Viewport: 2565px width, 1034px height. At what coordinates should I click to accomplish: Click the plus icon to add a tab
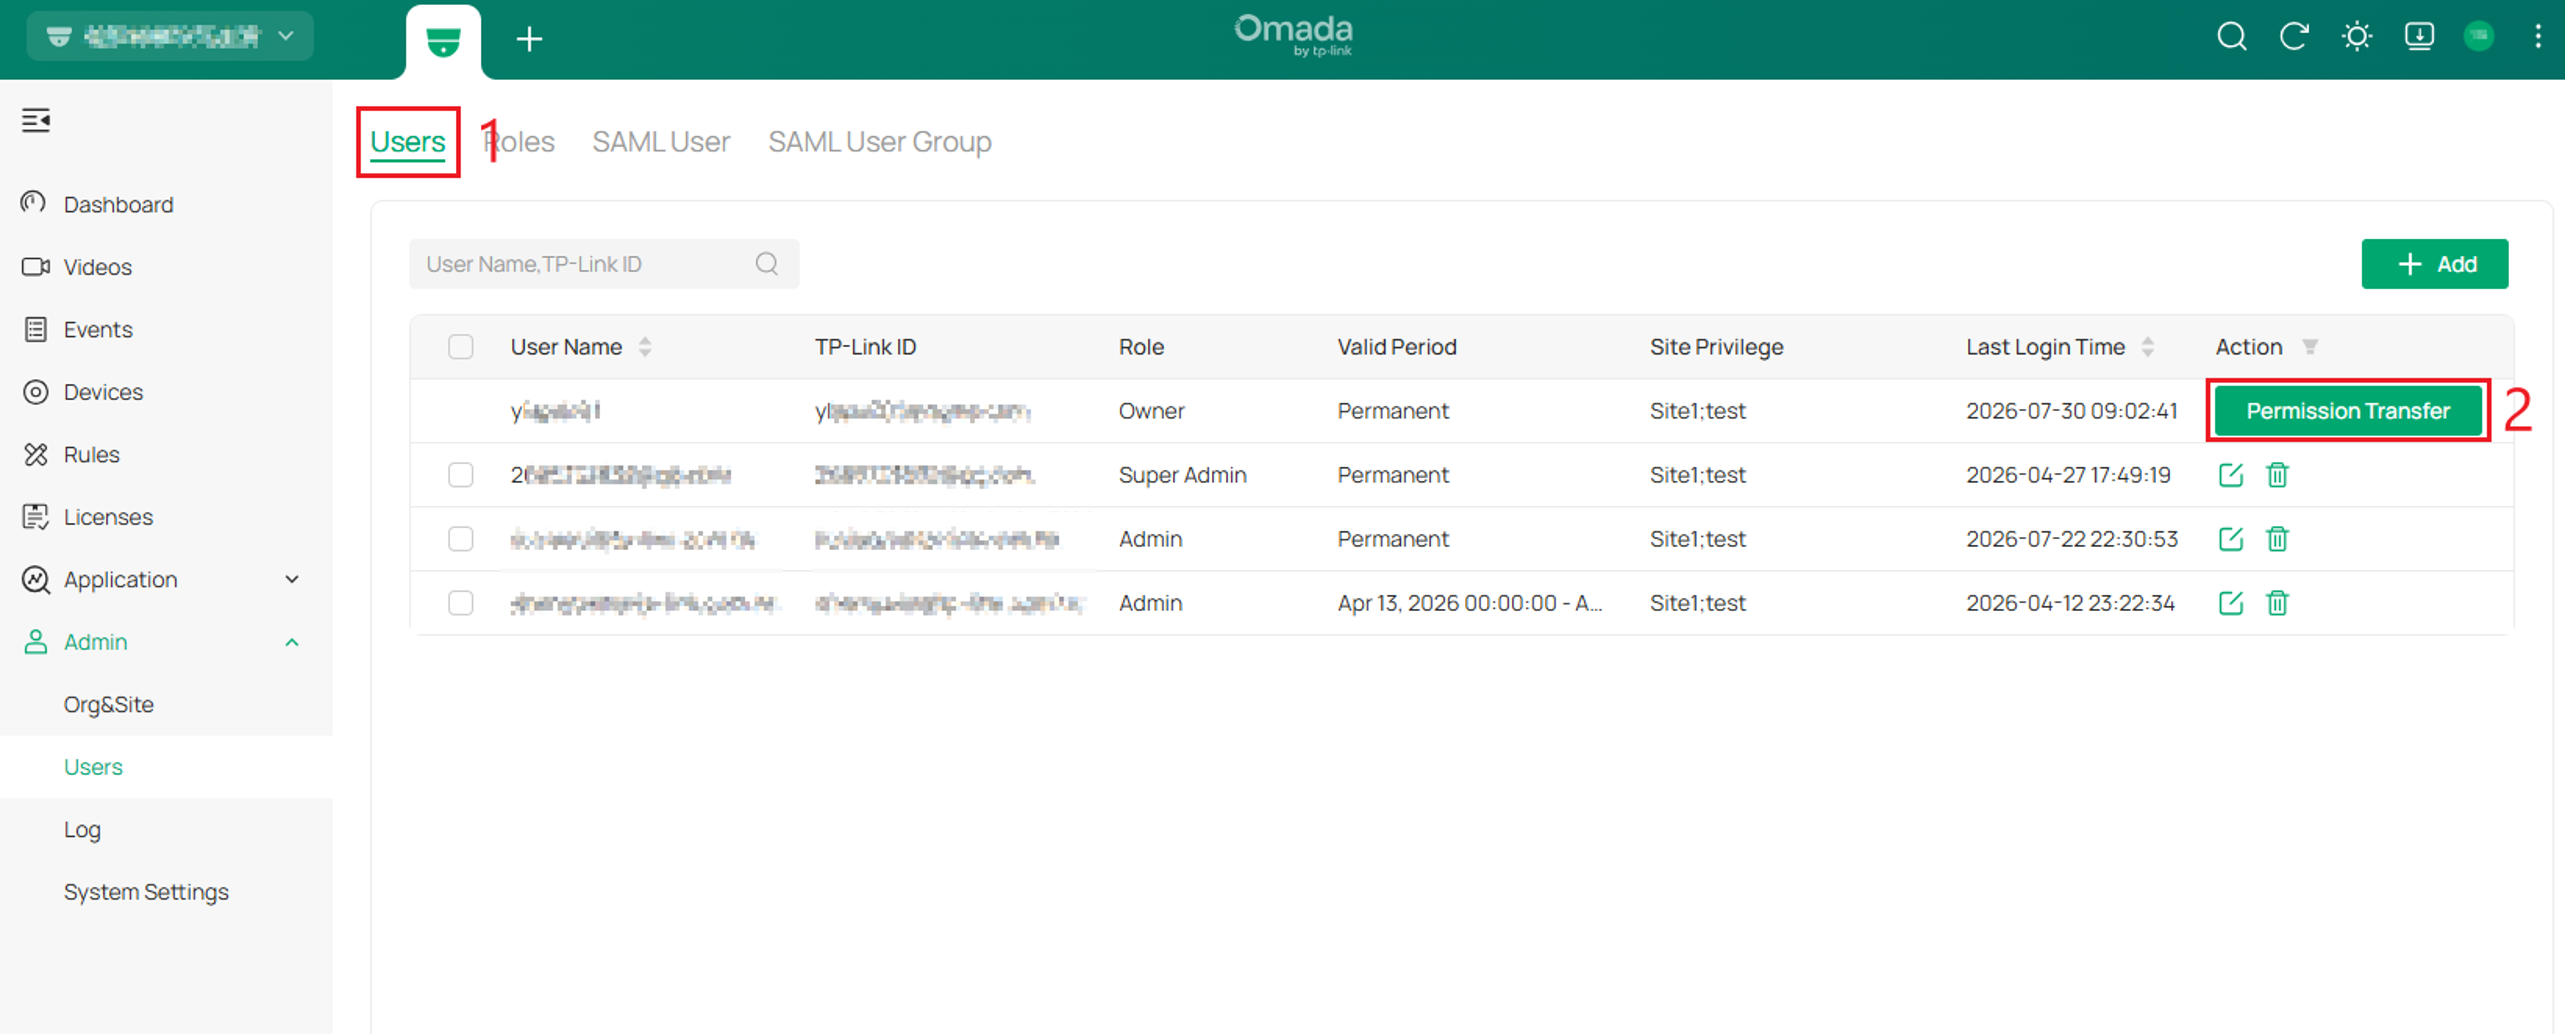529,39
